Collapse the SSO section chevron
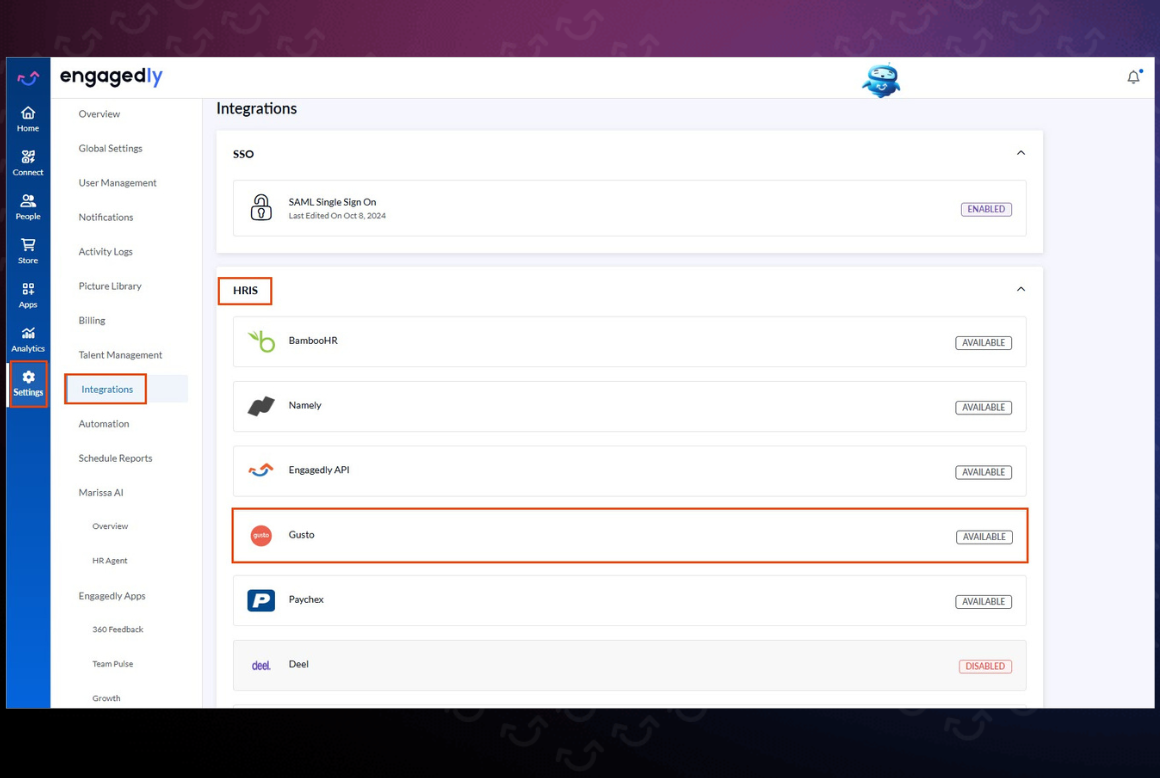This screenshot has width=1160, height=778. click(x=1021, y=153)
